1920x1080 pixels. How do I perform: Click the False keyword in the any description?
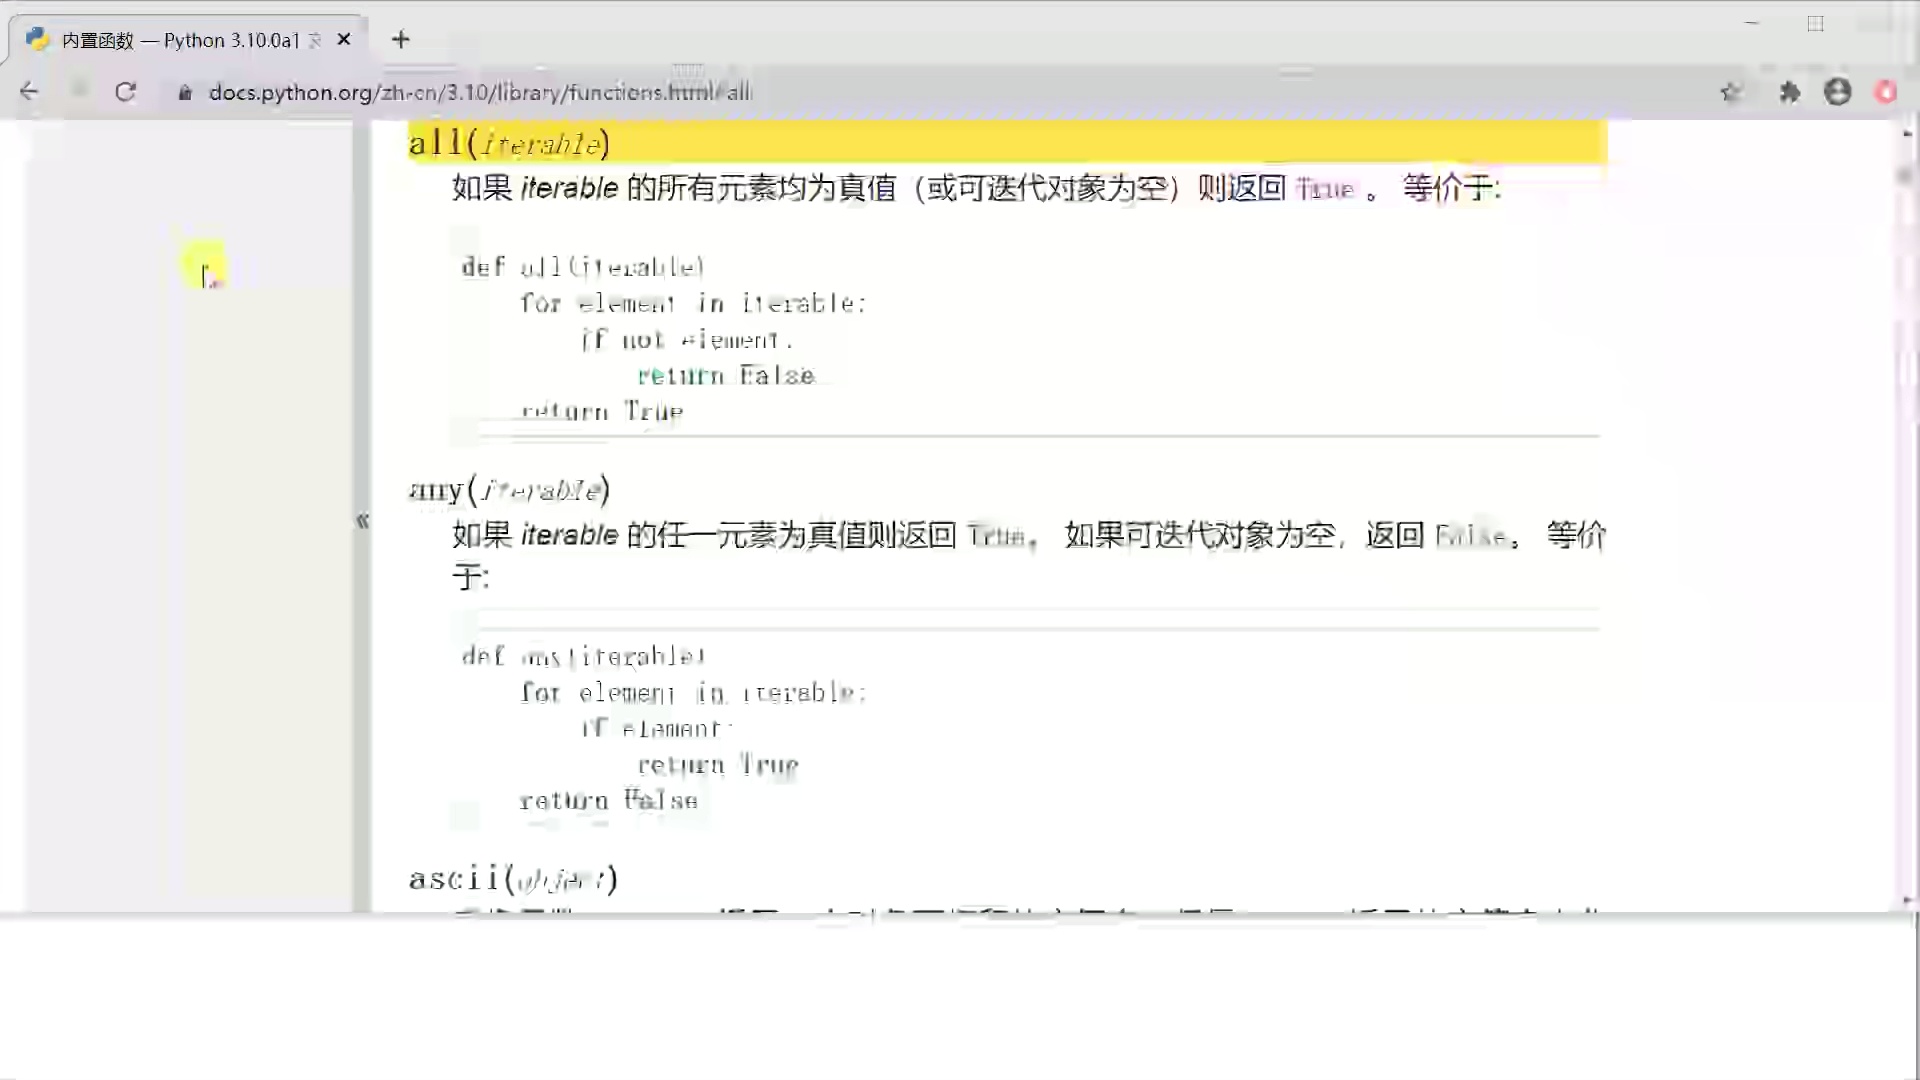tap(1472, 535)
